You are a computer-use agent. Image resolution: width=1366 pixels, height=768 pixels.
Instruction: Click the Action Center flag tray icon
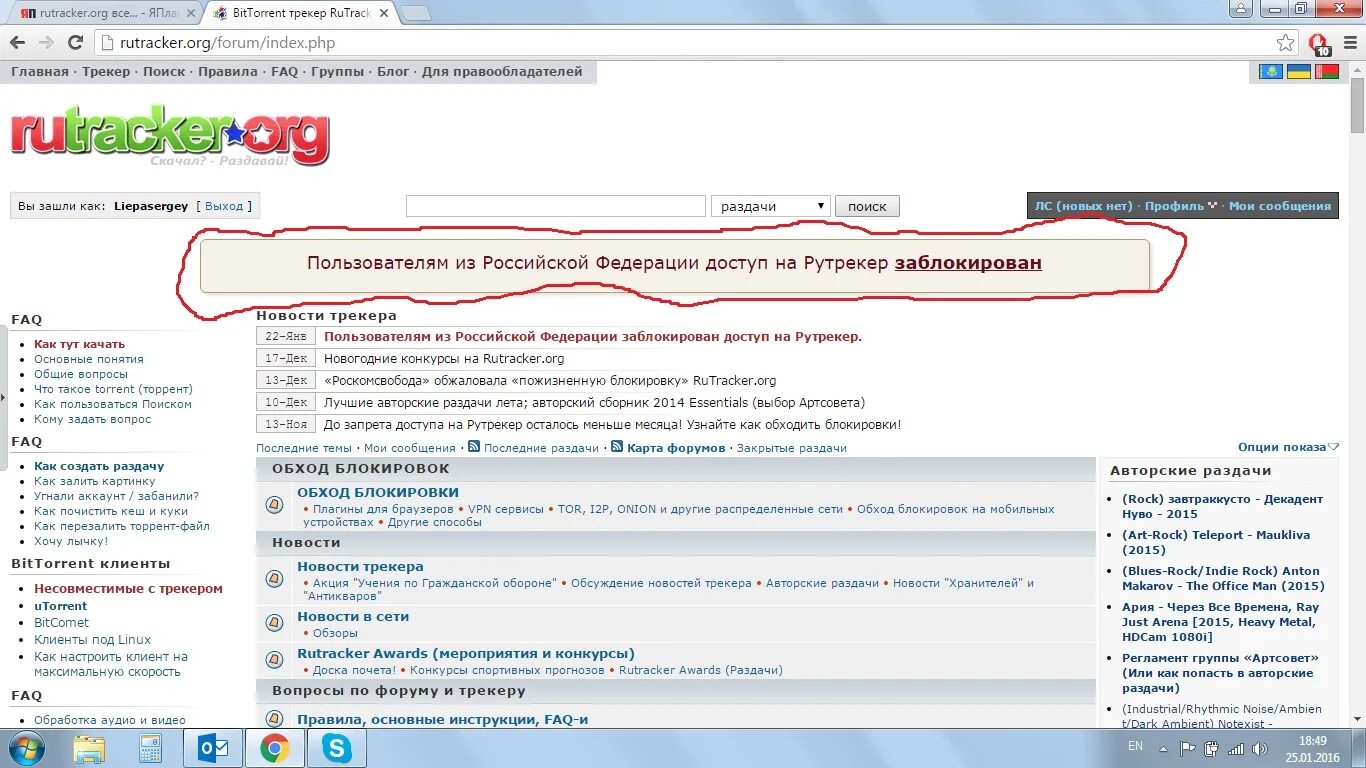tap(1188, 748)
